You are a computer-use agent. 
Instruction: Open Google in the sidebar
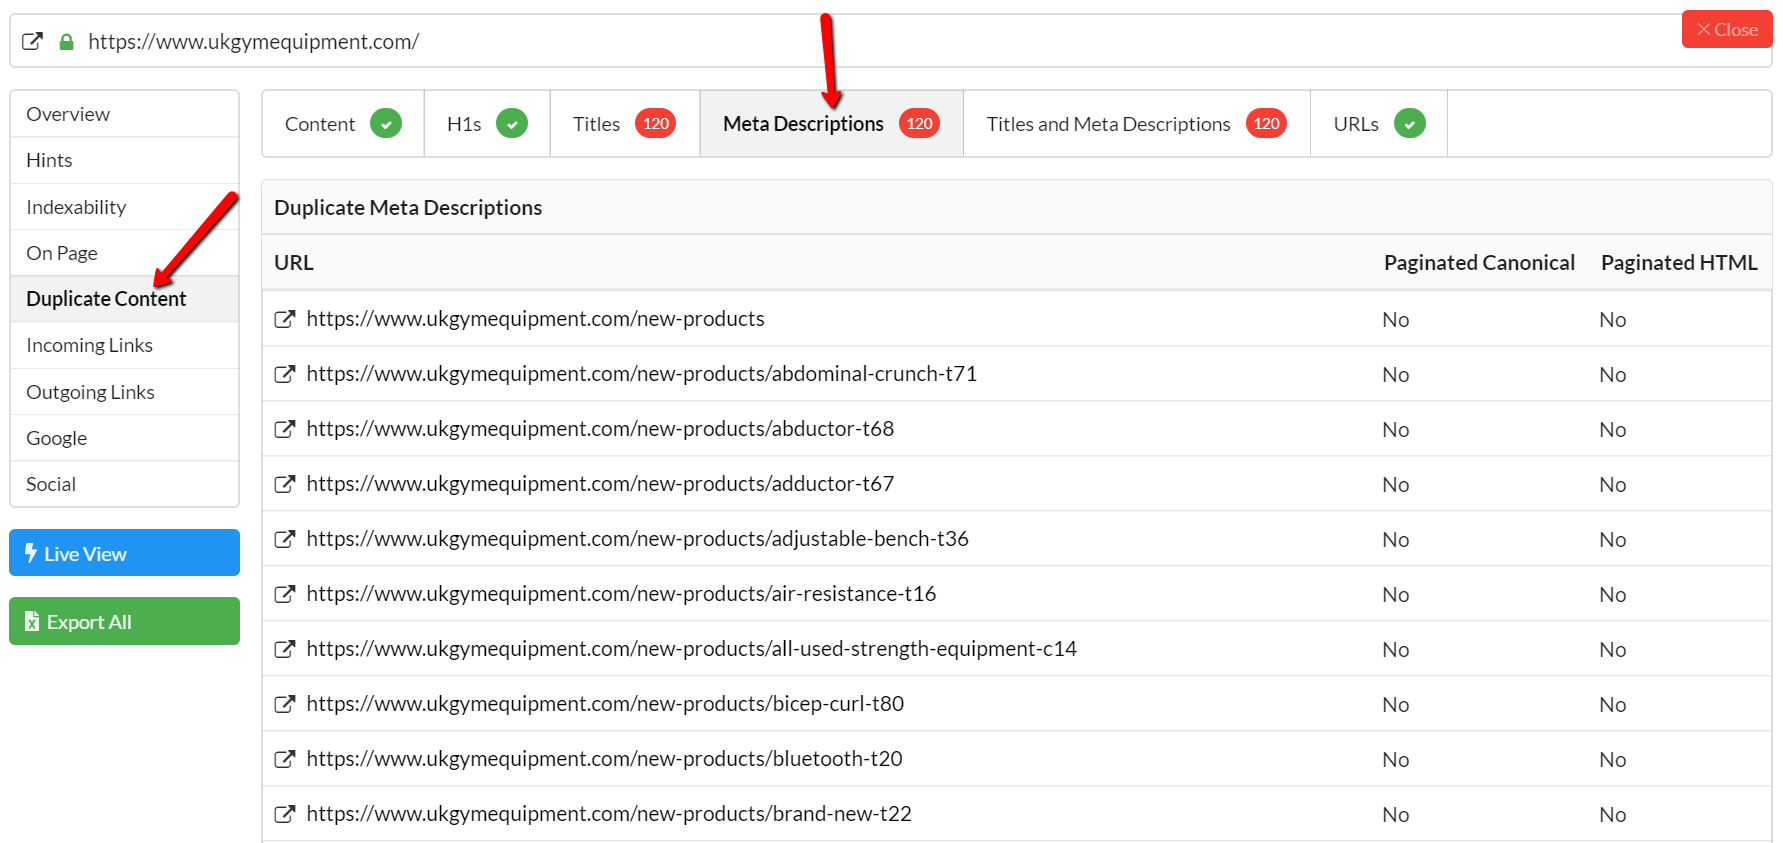125,438
